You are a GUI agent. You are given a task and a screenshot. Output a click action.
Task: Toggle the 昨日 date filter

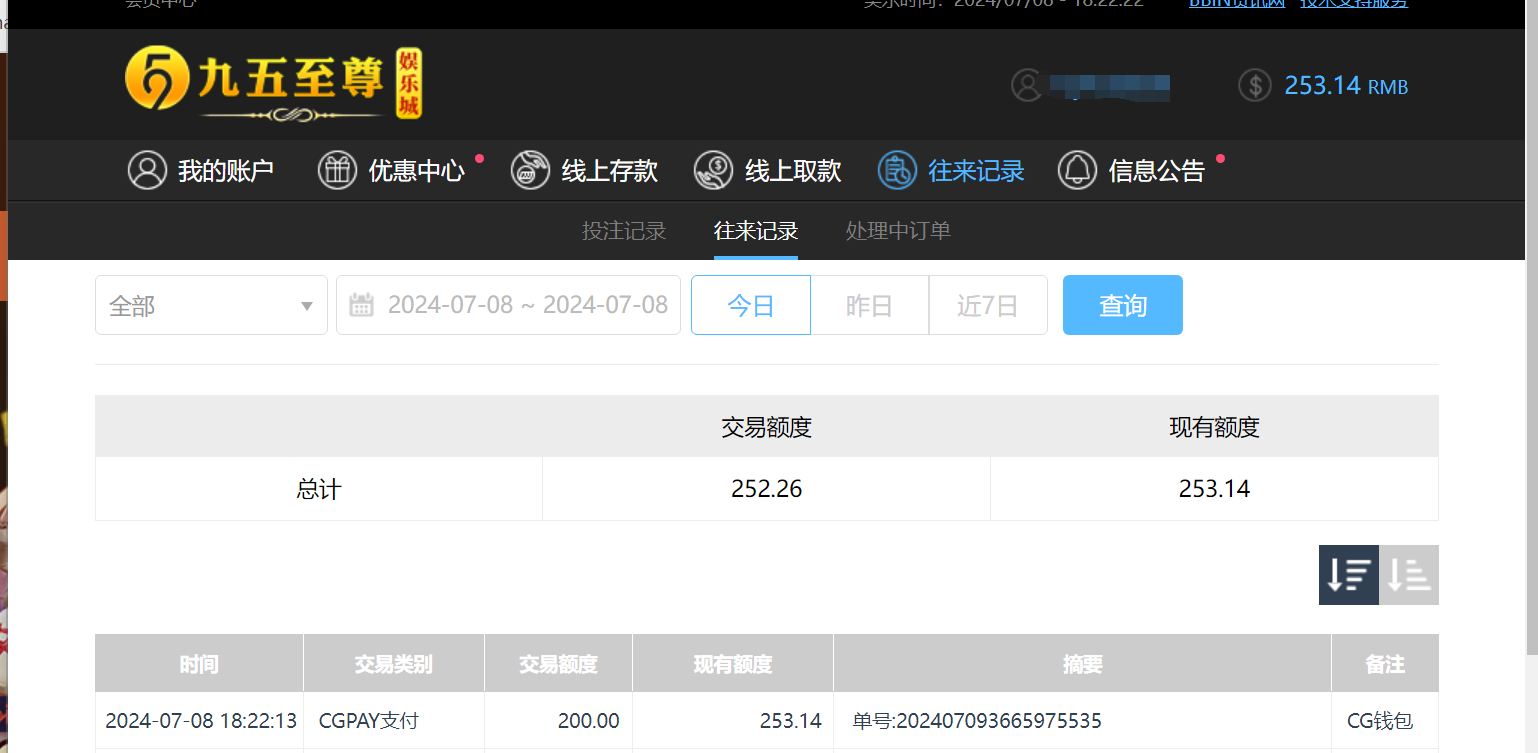(x=869, y=305)
